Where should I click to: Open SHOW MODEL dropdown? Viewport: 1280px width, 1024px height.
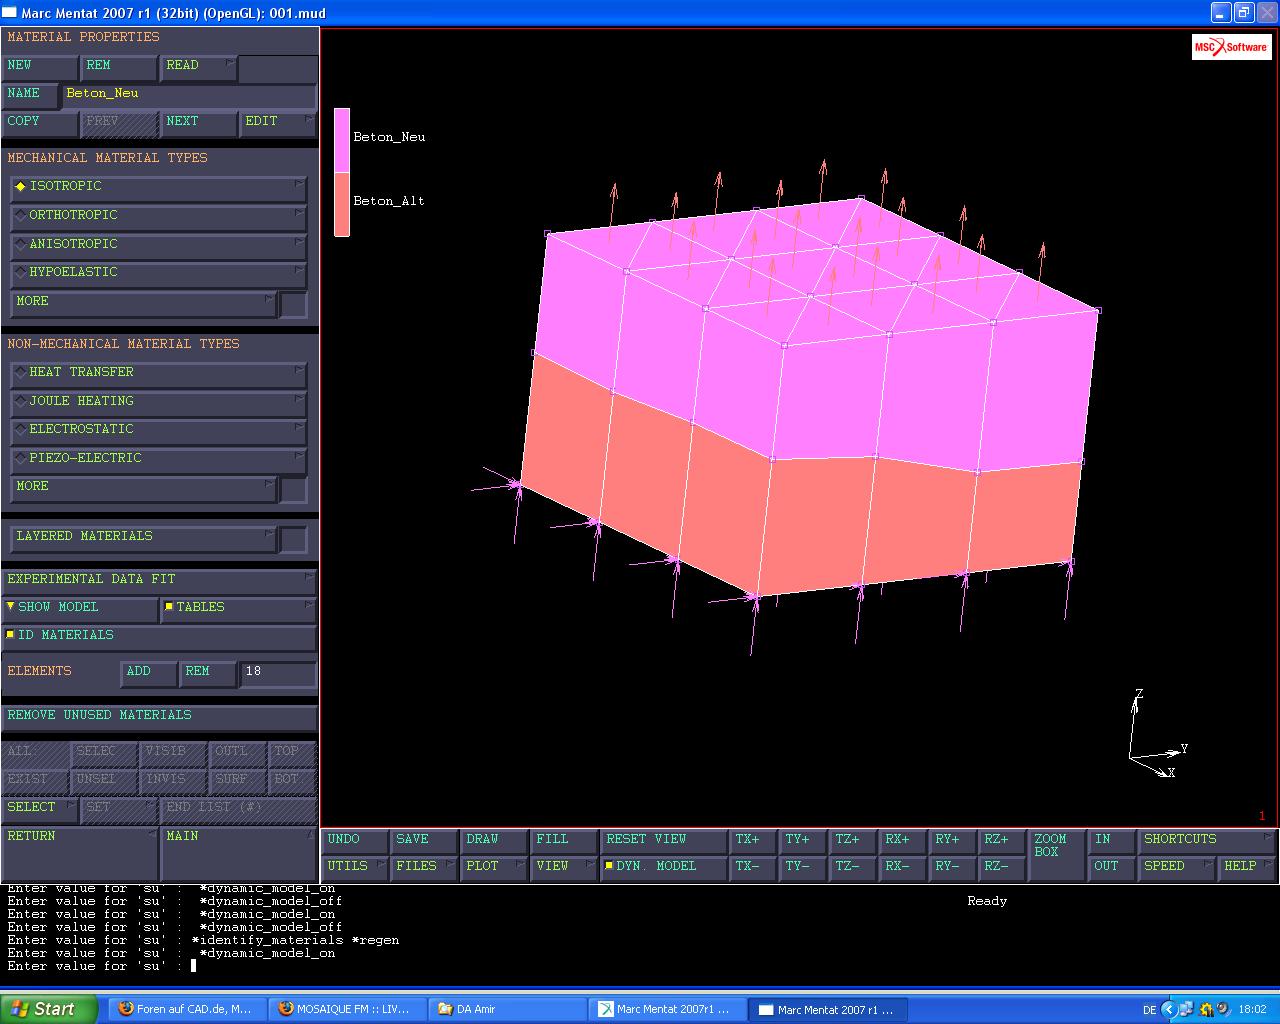tap(80, 608)
